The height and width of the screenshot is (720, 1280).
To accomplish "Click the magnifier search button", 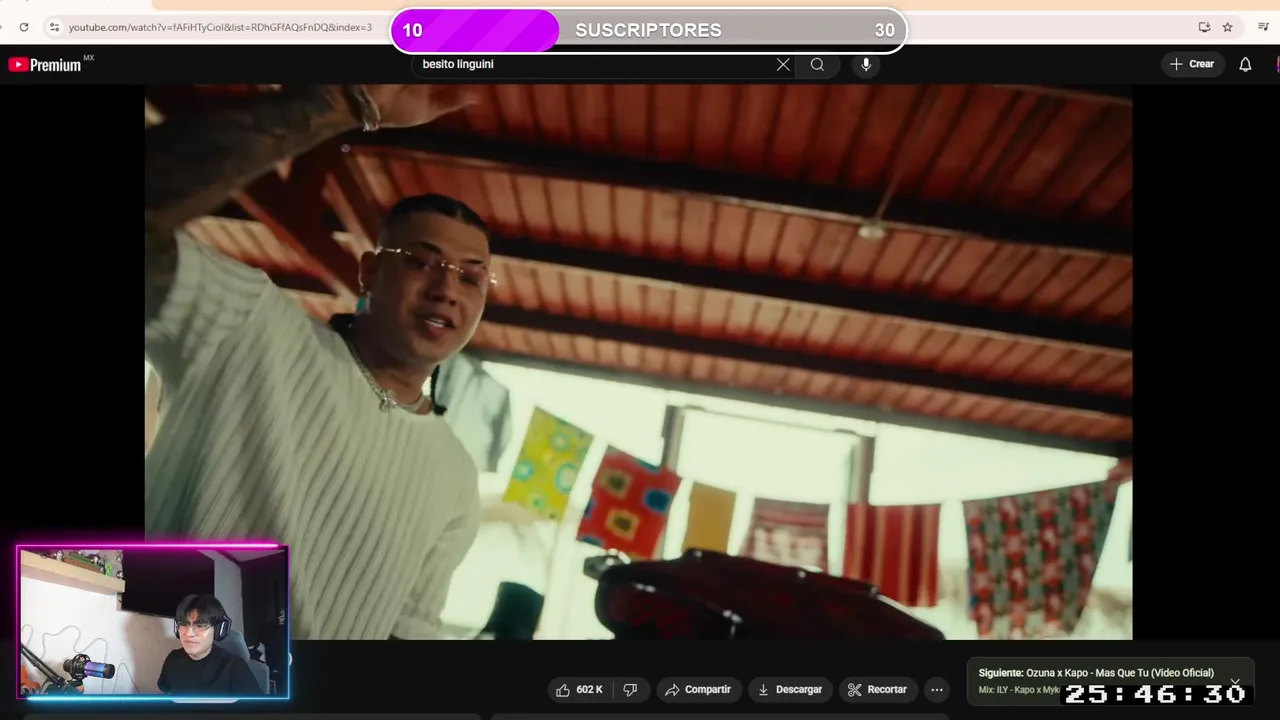I will (x=817, y=64).
